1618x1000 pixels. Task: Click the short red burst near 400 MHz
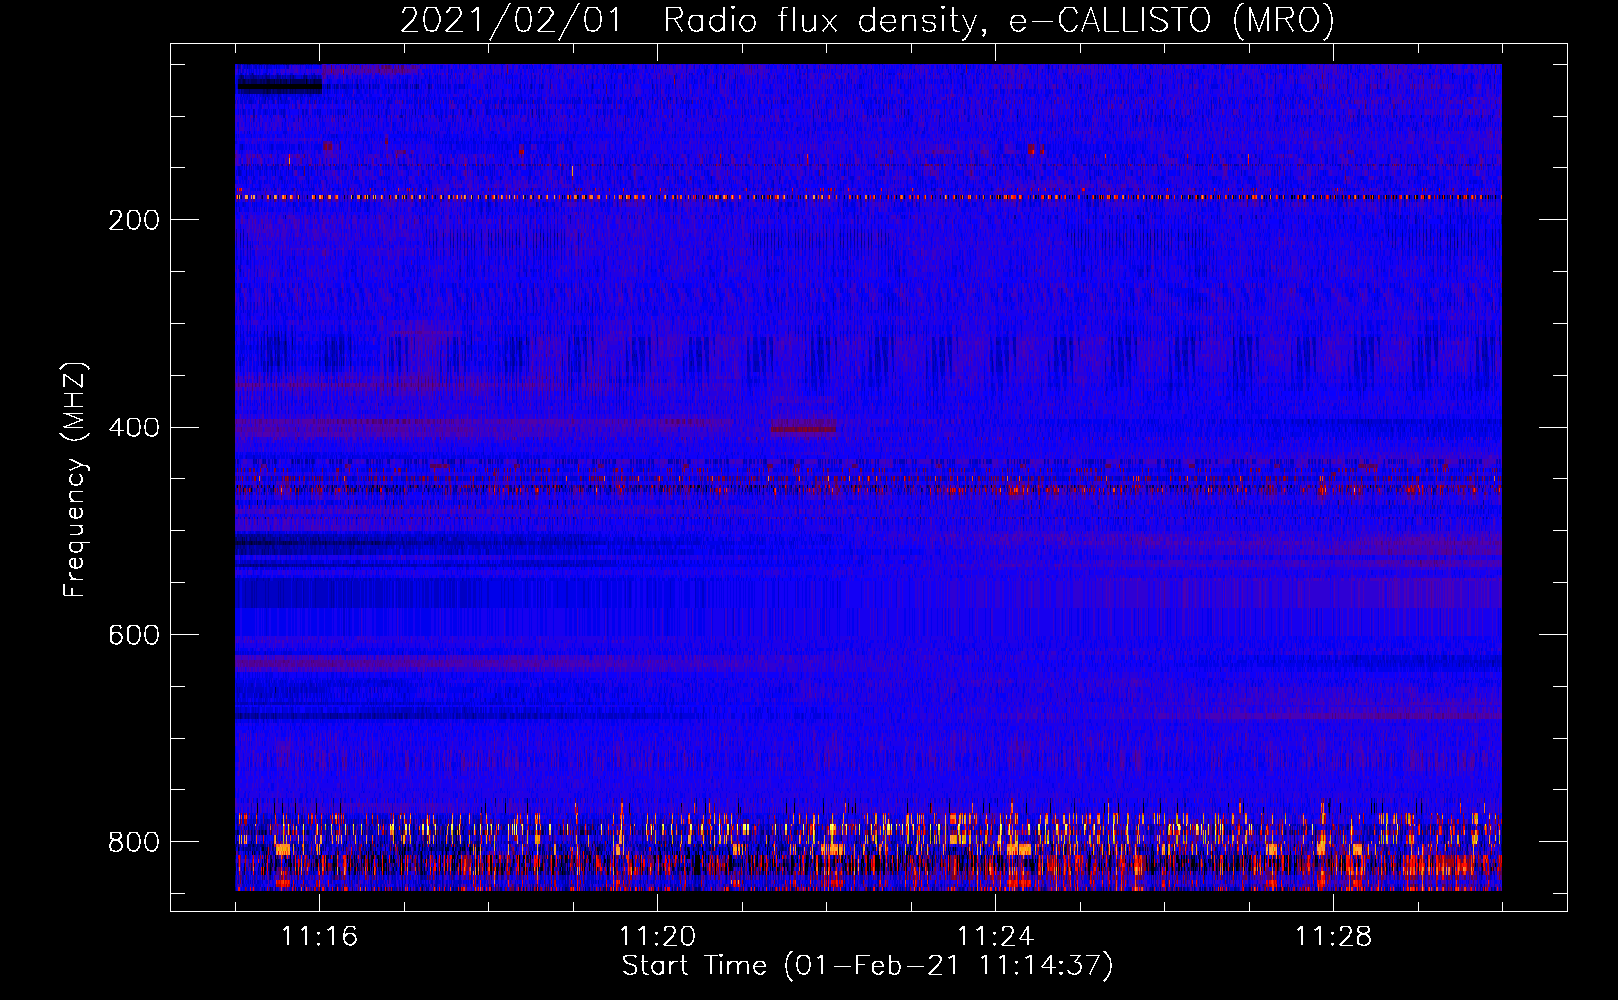tap(803, 429)
